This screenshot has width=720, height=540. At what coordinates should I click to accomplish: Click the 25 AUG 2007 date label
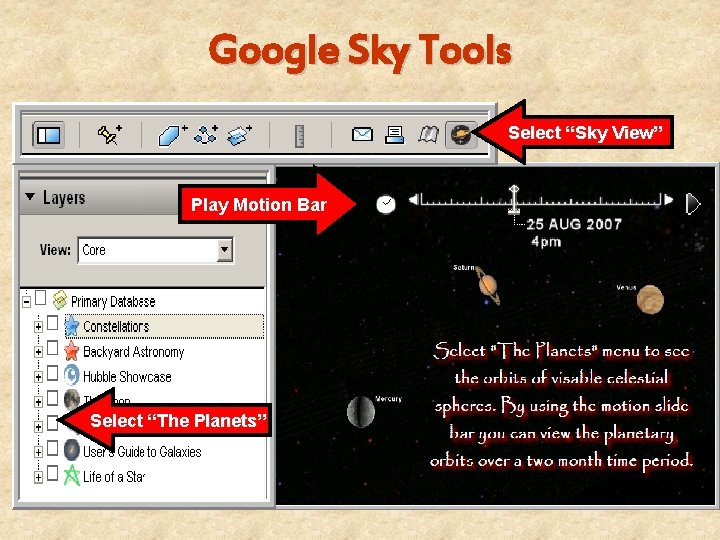[574, 224]
